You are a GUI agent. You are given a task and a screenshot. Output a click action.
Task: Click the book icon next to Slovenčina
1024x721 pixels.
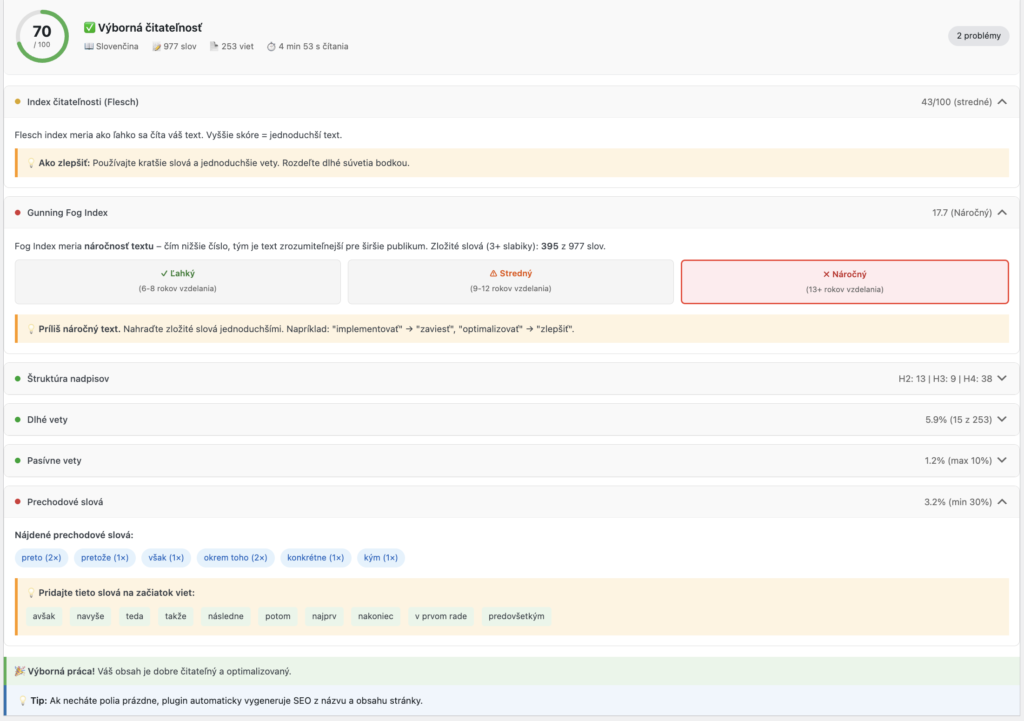click(89, 46)
